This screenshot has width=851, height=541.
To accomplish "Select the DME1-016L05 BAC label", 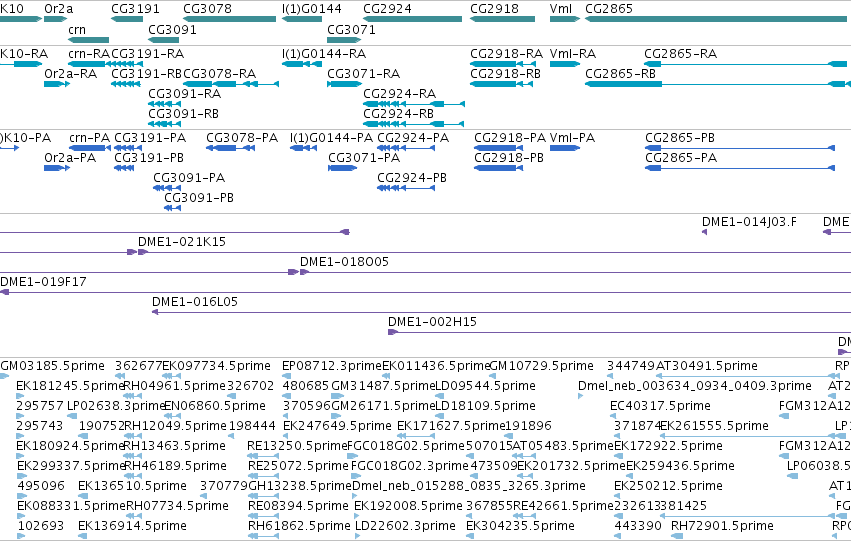I will 195,302.
